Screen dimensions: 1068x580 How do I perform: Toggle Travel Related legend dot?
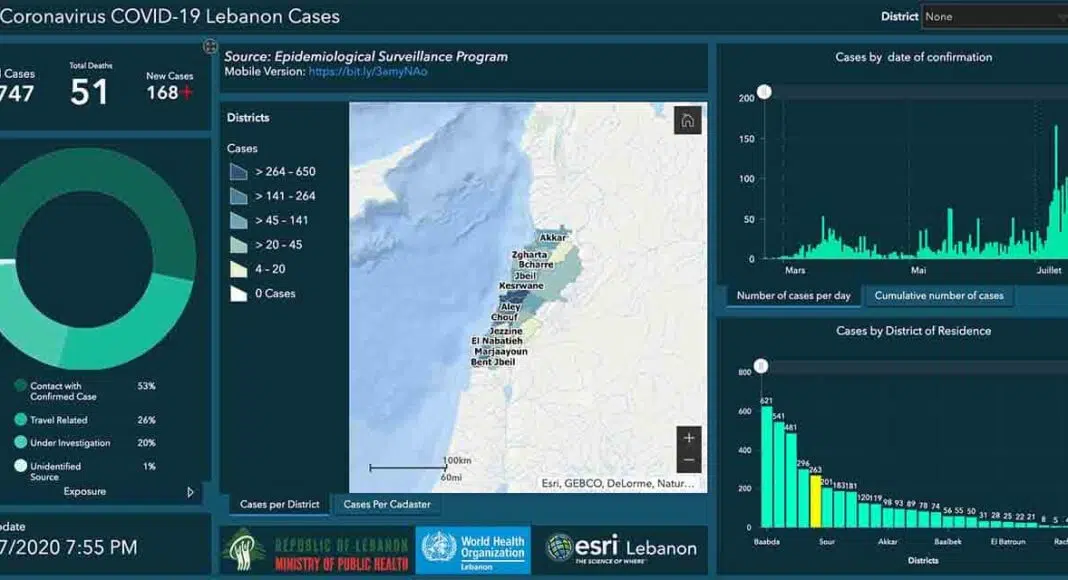[21, 421]
